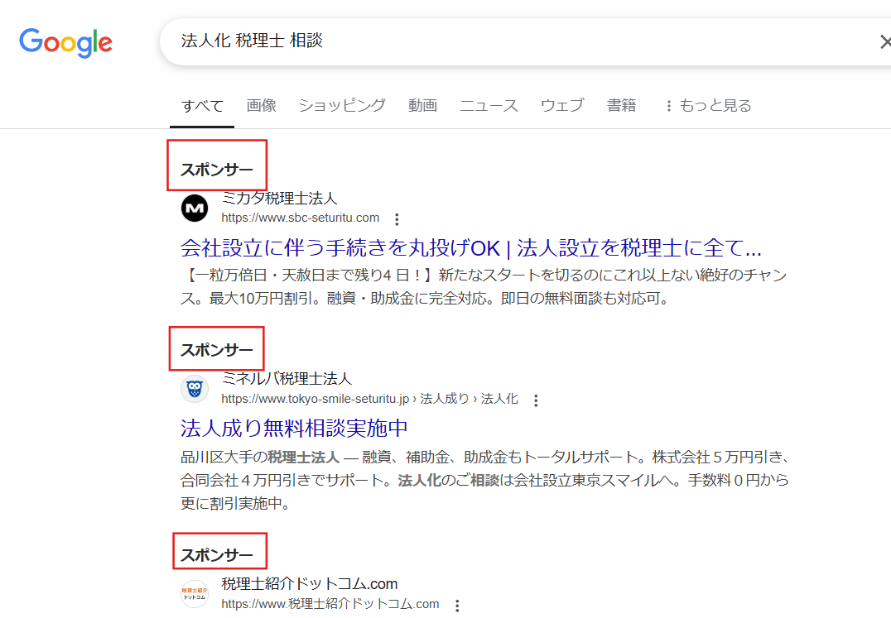Click the Google logo
This screenshot has width=891, height=618.
[x=65, y=43]
